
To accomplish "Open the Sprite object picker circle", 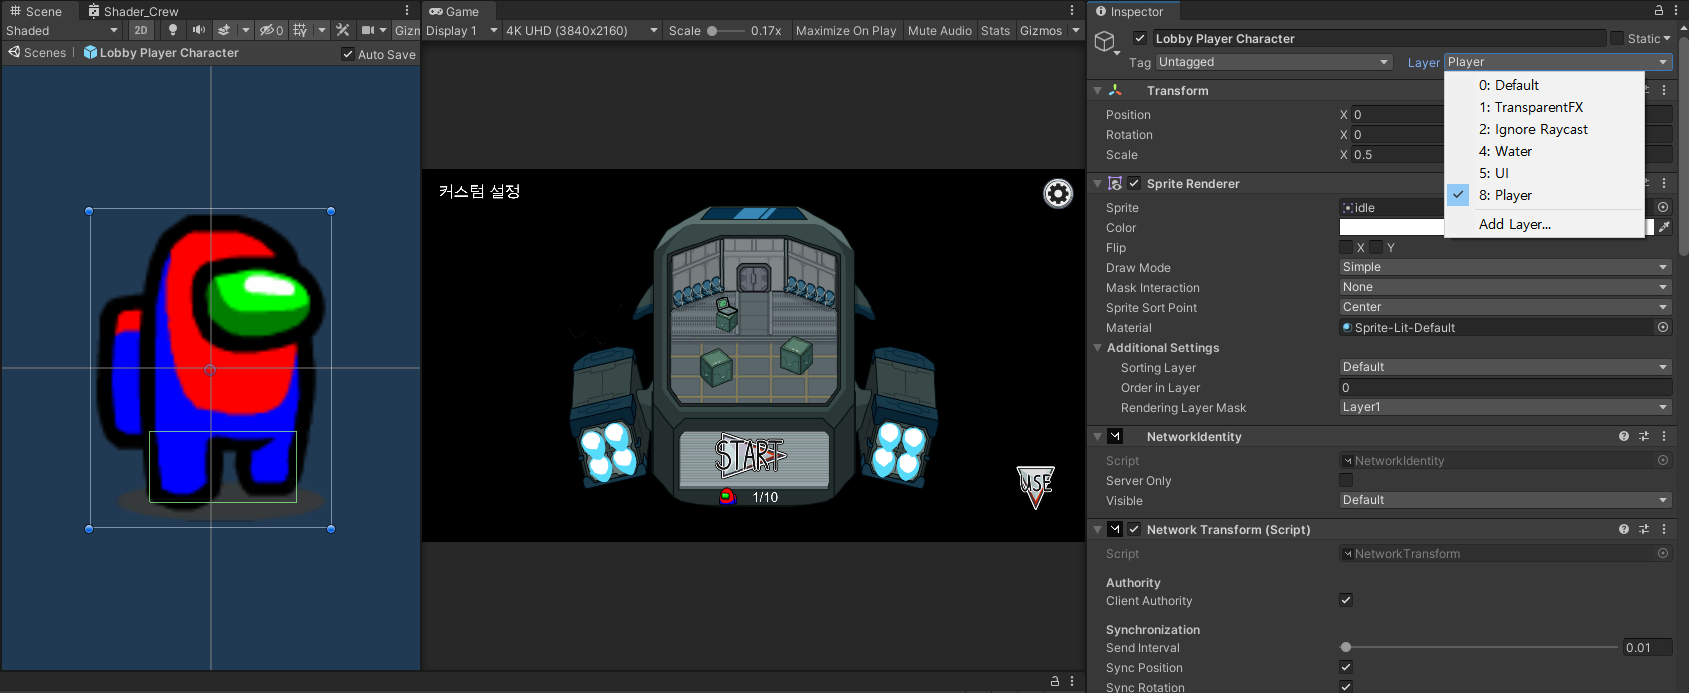I will [1663, 207].
